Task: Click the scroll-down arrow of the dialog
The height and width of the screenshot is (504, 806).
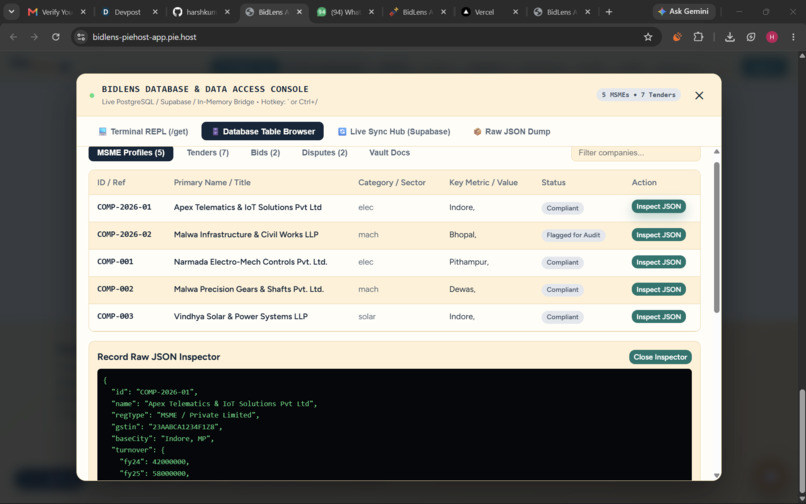Action: 717,476
